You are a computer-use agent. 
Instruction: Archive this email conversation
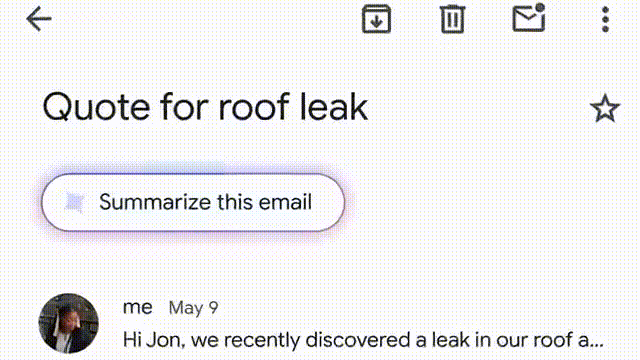coord(376,19)
